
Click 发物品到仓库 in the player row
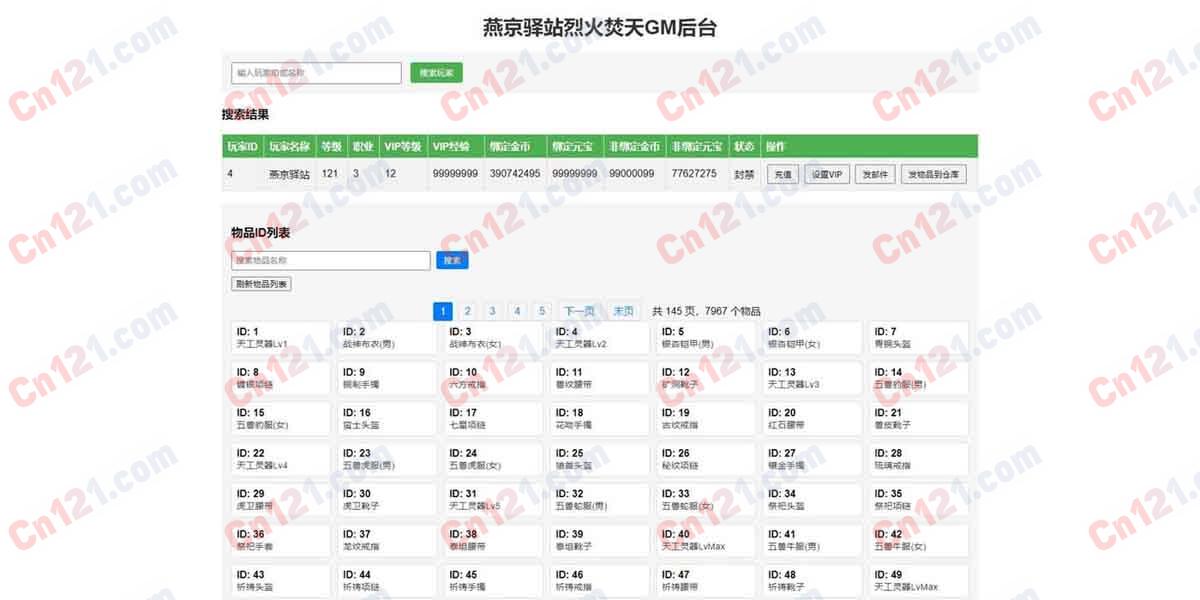point(934,174)
